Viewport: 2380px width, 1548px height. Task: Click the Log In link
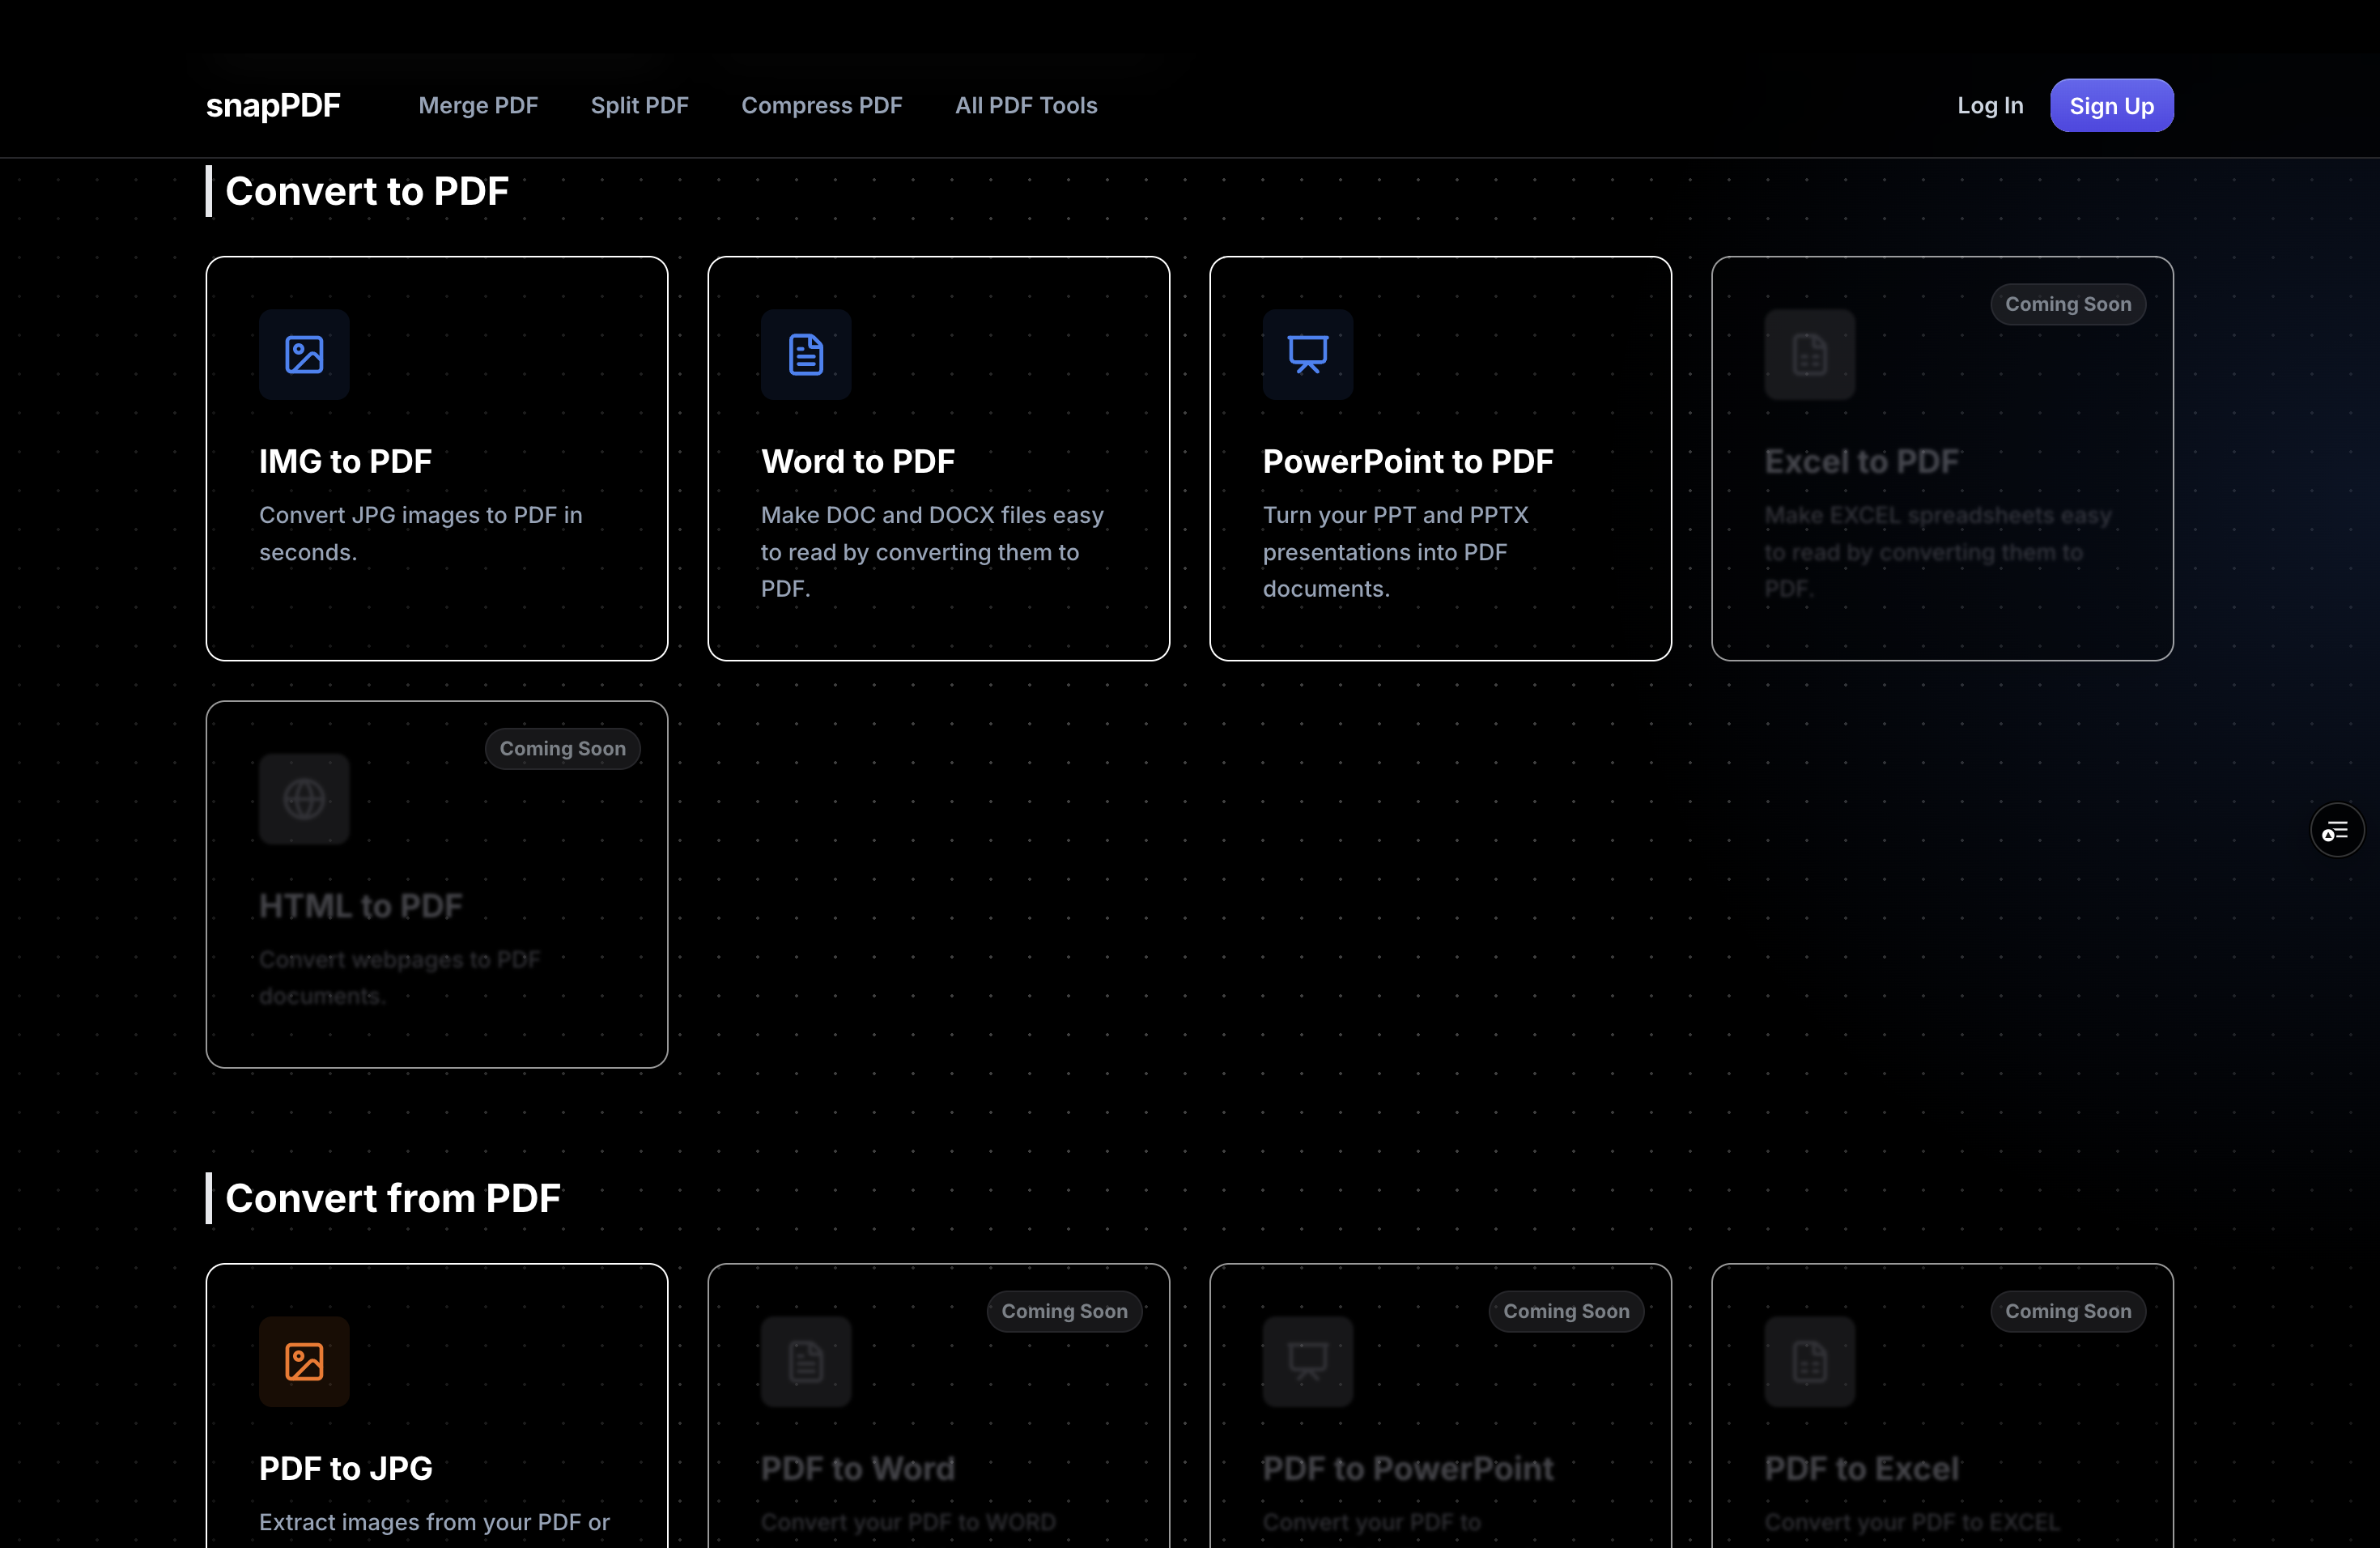tap(1990, 105)
